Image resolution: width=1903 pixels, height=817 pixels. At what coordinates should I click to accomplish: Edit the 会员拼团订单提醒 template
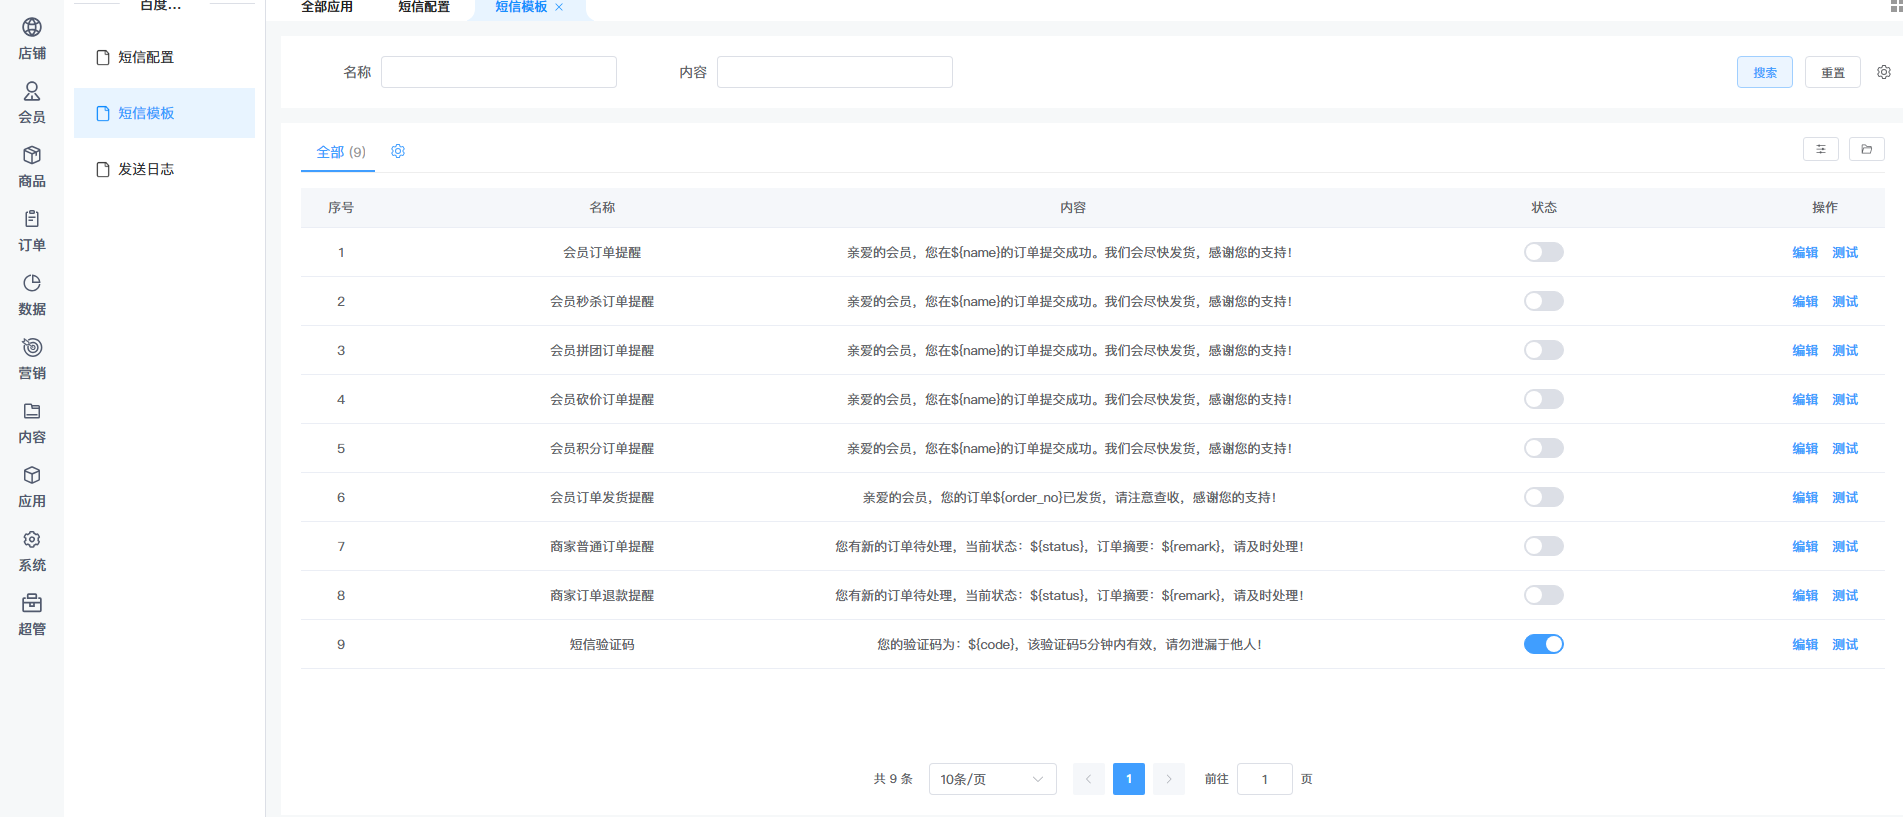coord(1805,350)
